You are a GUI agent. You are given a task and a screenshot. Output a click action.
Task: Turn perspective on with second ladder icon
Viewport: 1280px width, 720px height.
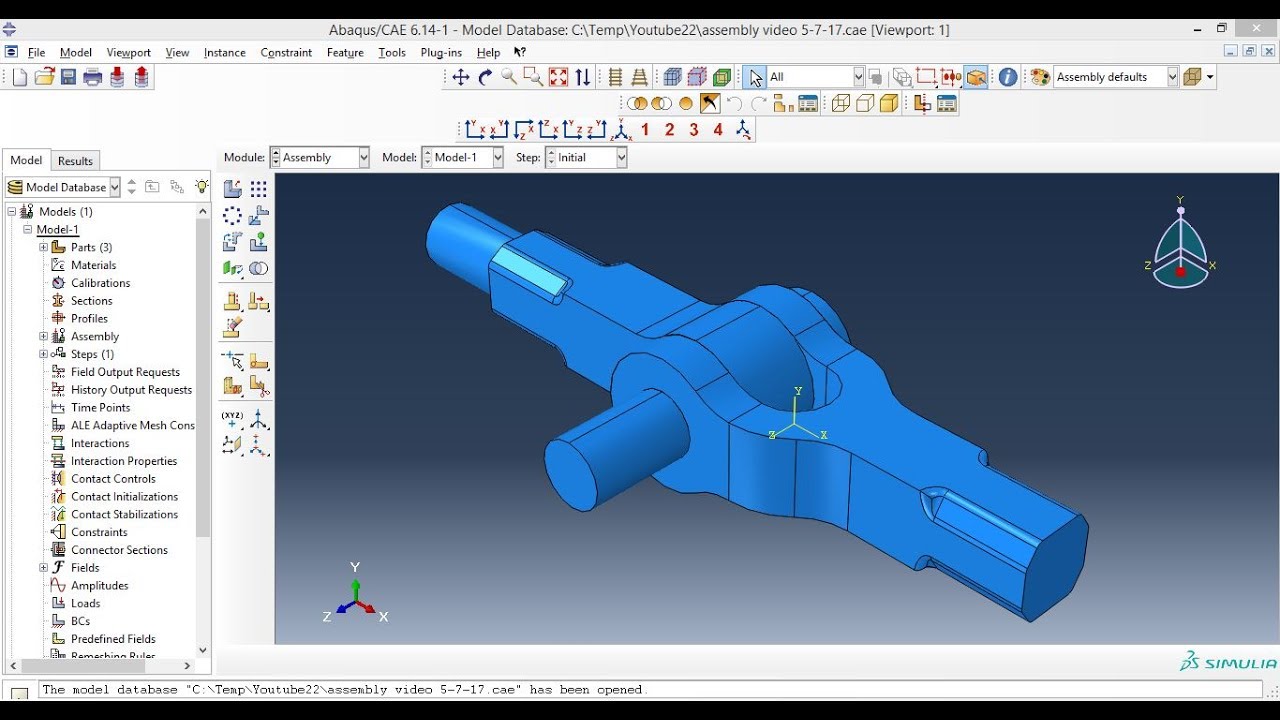click(x=640, y=77)
